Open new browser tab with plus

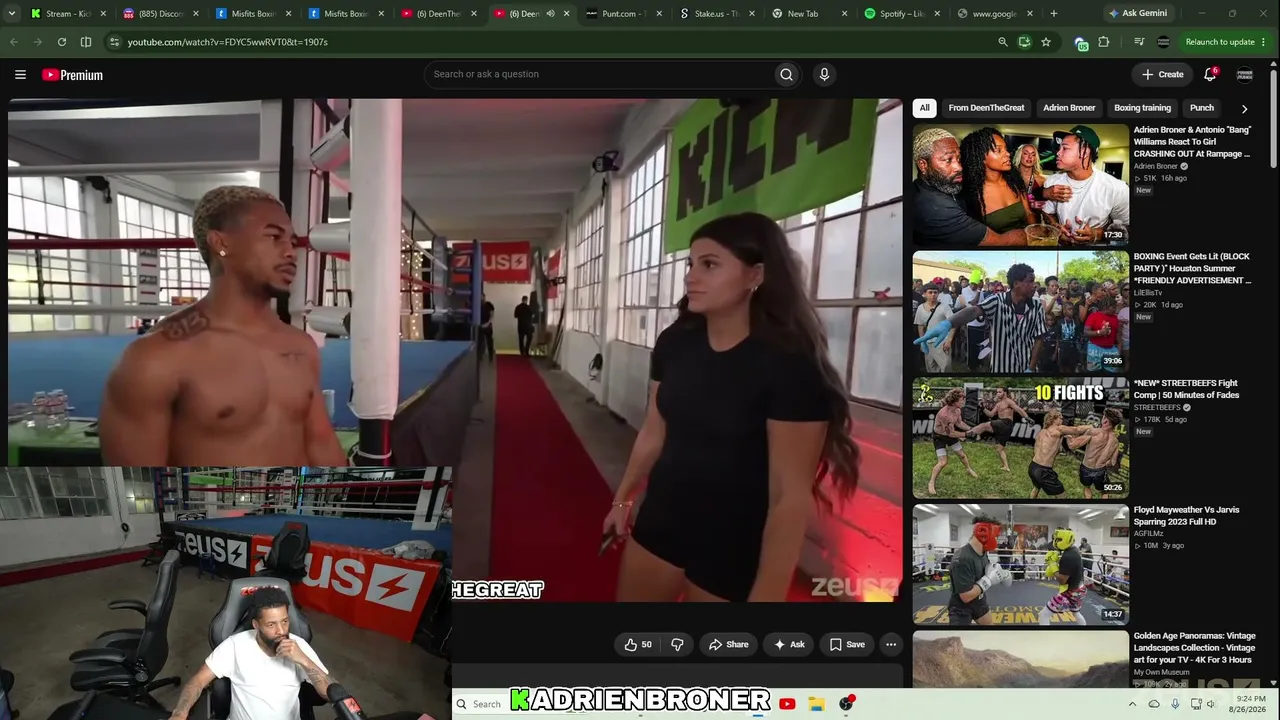pos(1054,14)
